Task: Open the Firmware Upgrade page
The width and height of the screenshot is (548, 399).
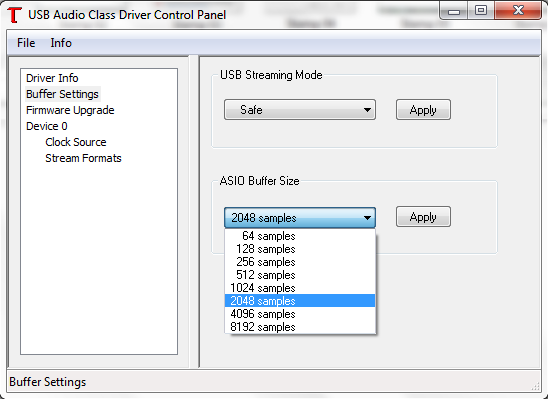Action: pos(70,110)
